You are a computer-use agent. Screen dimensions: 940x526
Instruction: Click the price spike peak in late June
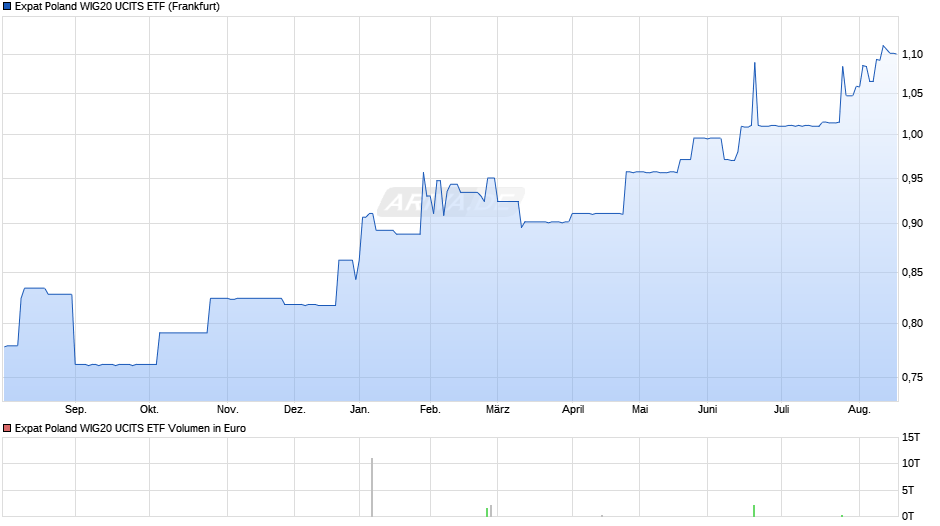click(755, 63)
